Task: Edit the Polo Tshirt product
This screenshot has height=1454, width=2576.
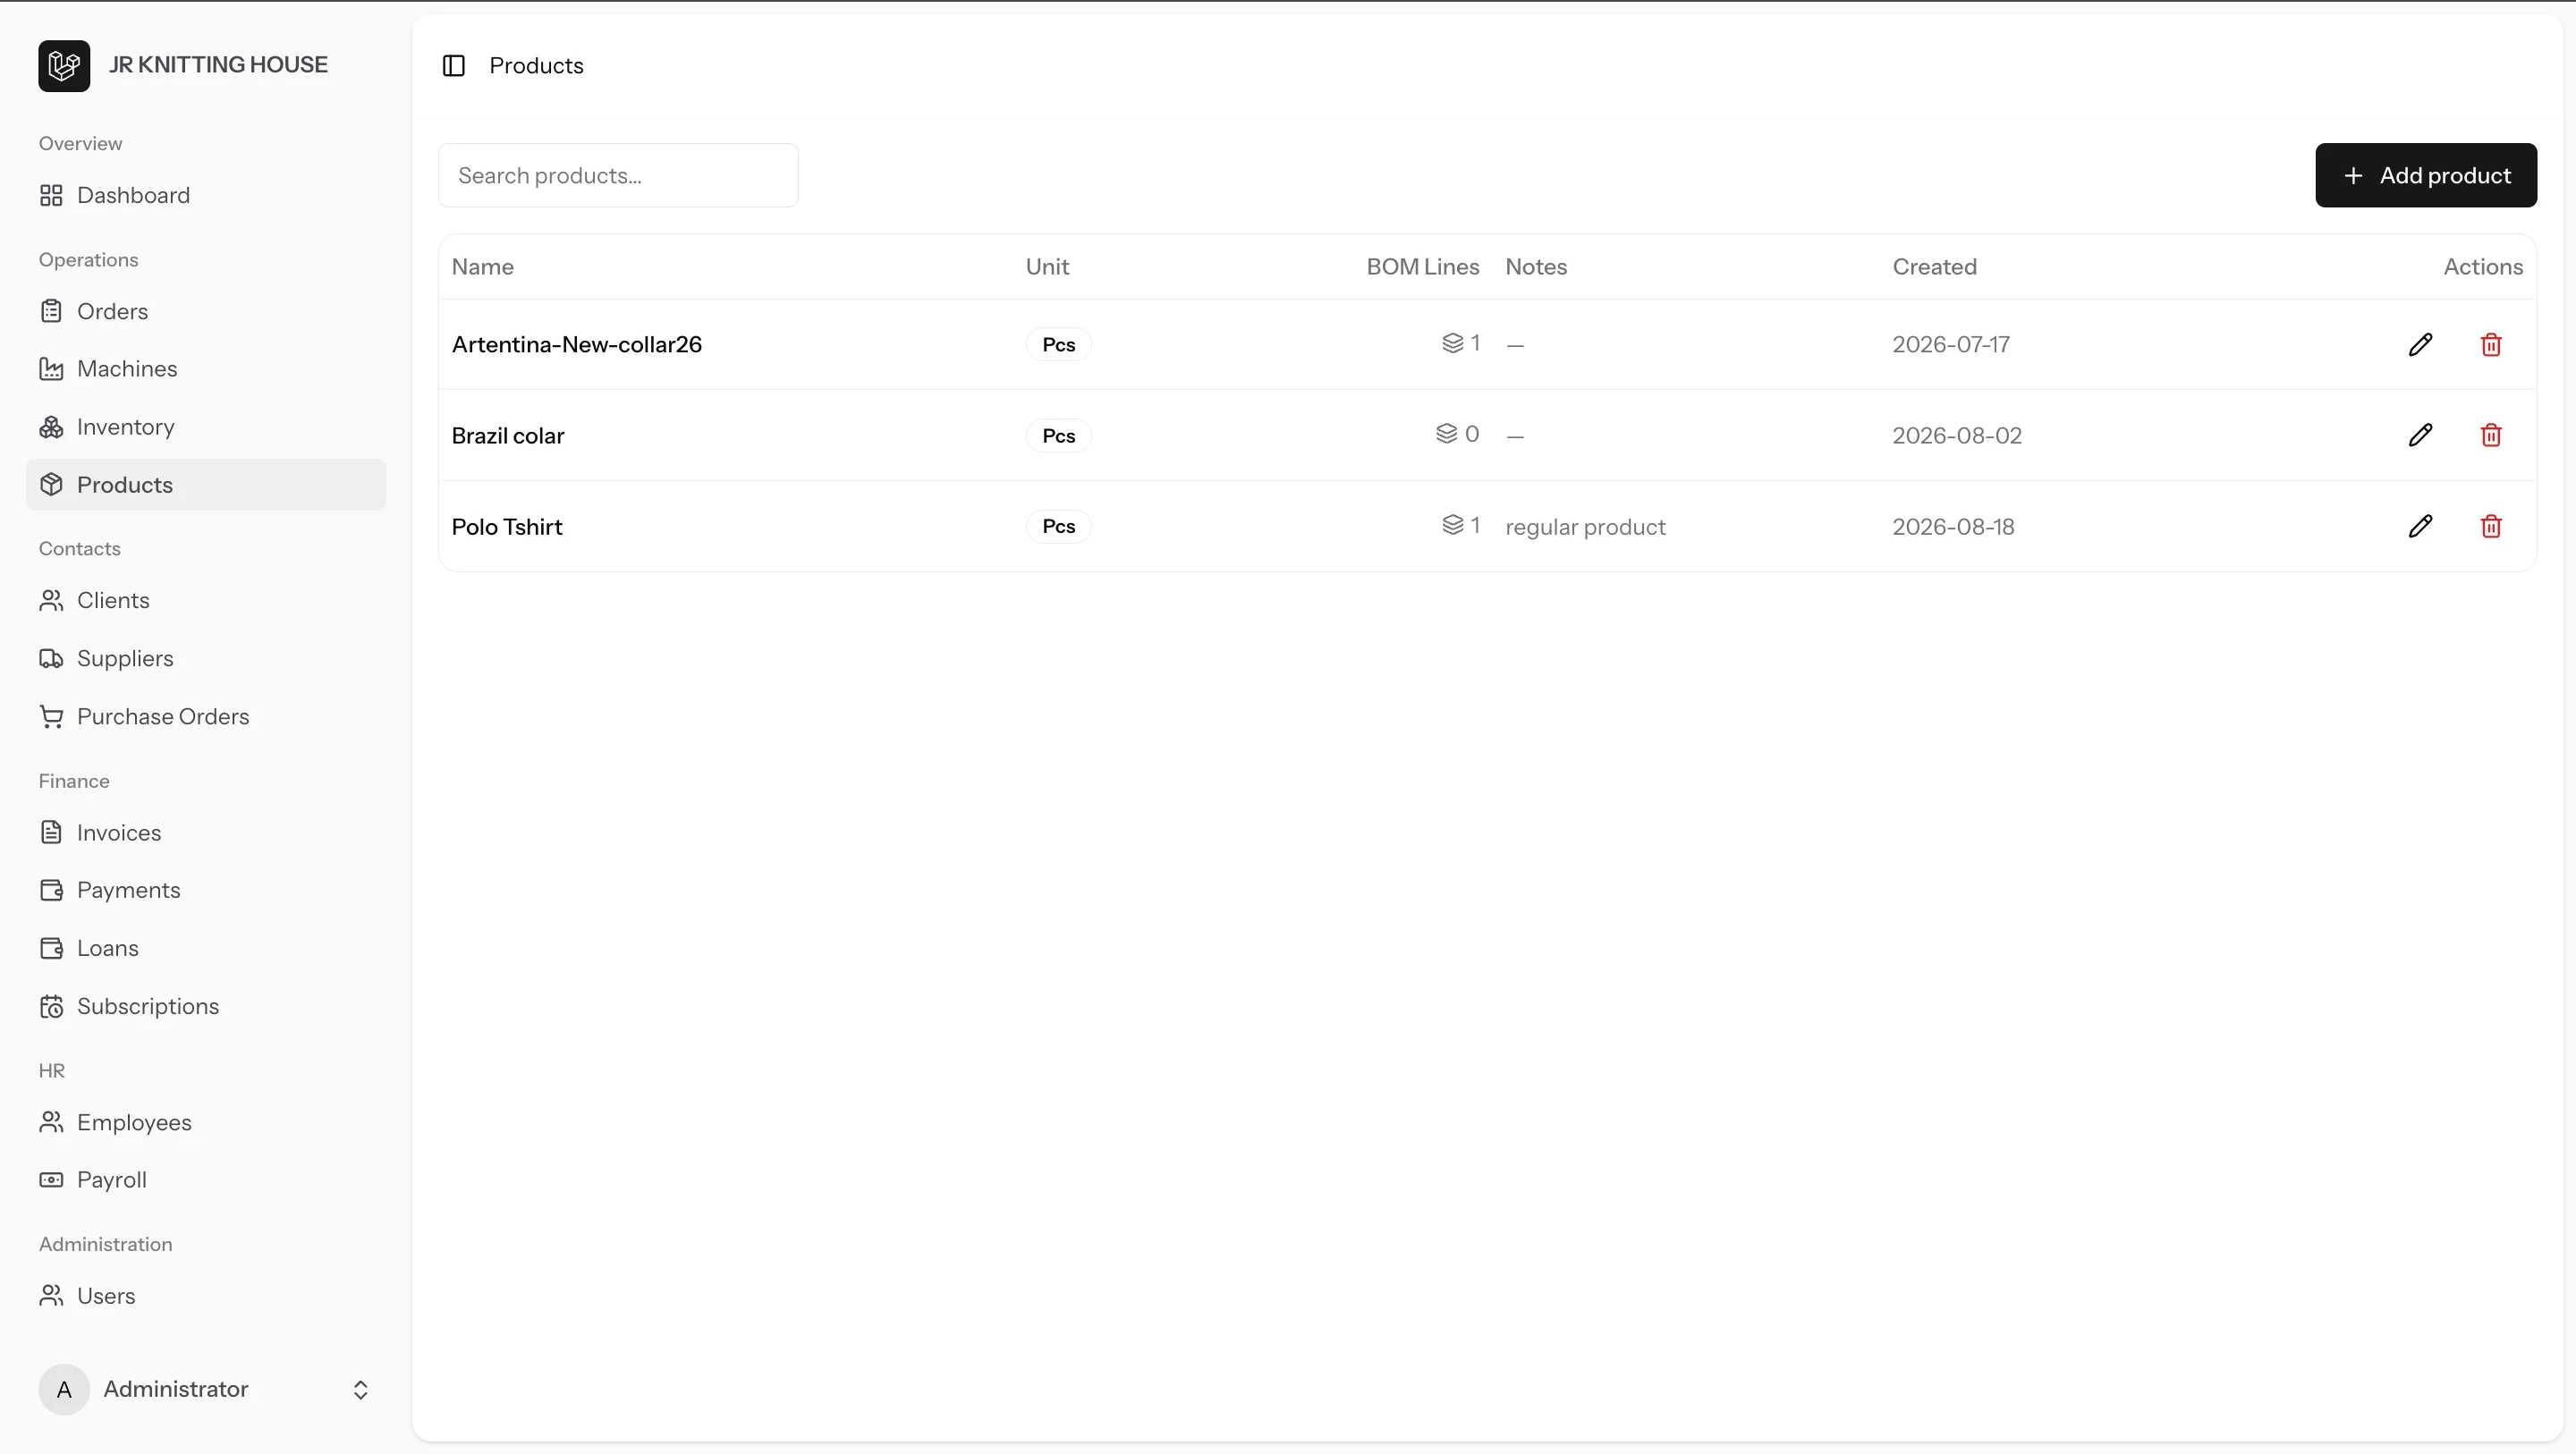Action: [2420, 526]
